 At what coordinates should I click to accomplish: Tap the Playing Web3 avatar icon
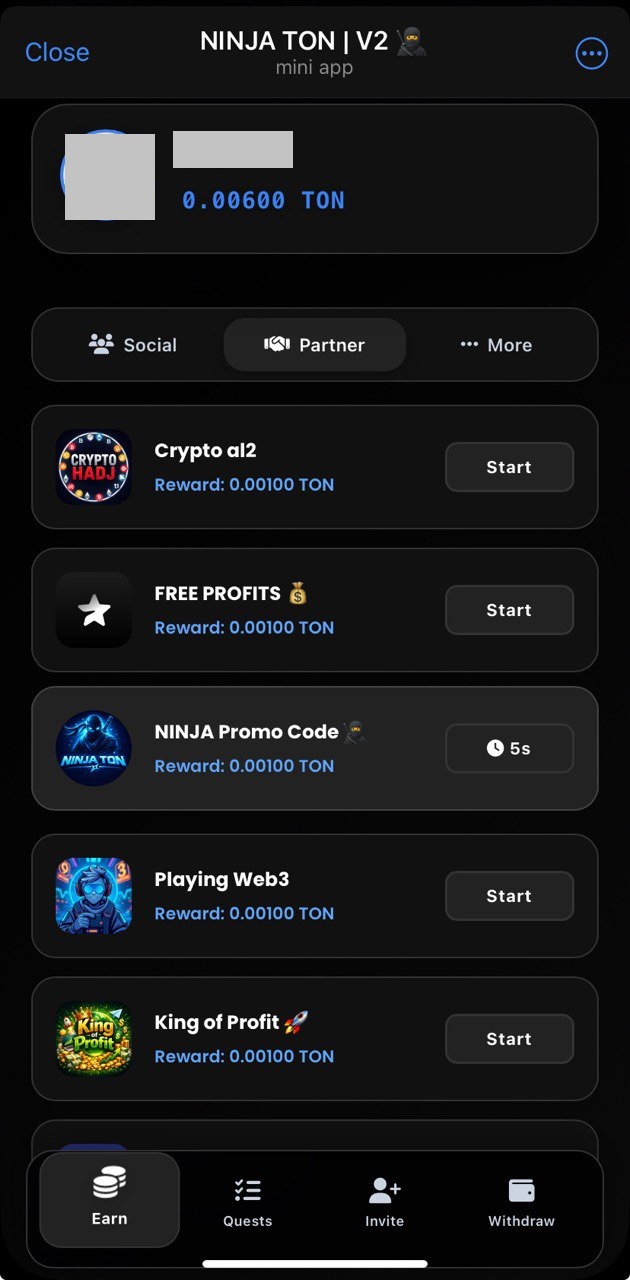[x=94, y=895]
